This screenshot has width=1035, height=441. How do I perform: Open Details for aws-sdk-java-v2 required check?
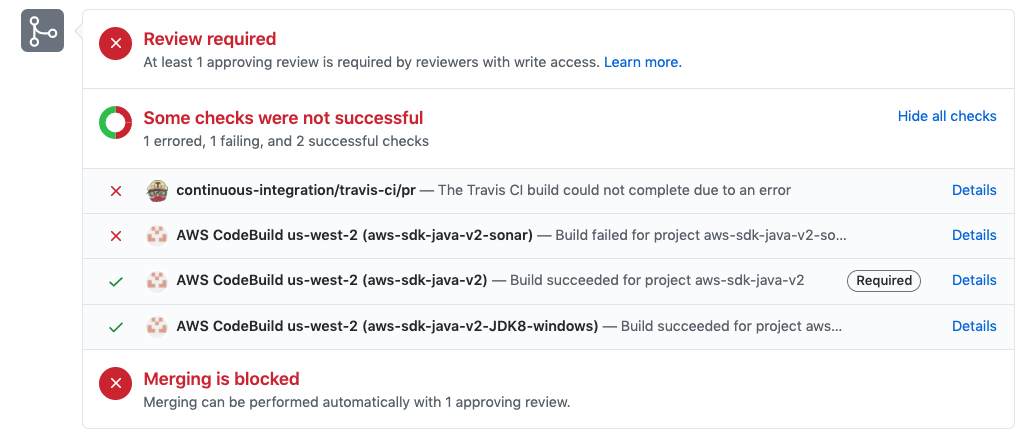point(974,280)
